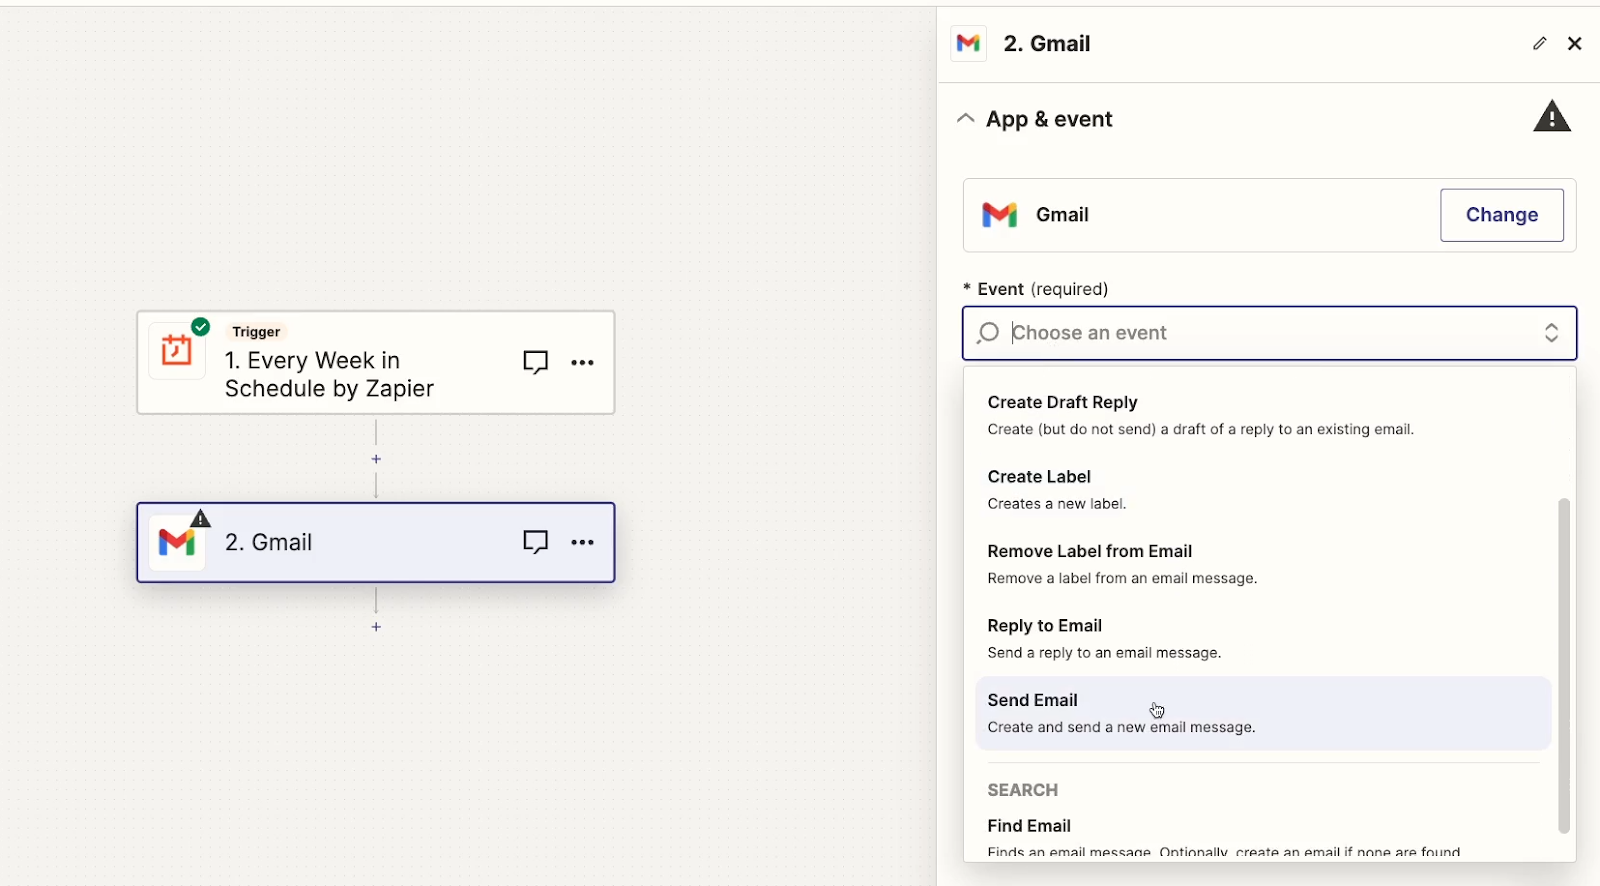This screenshot has width=1600, height=886.
Task: Open comment on 2. Gmail step
Action: tap(536, 543)
